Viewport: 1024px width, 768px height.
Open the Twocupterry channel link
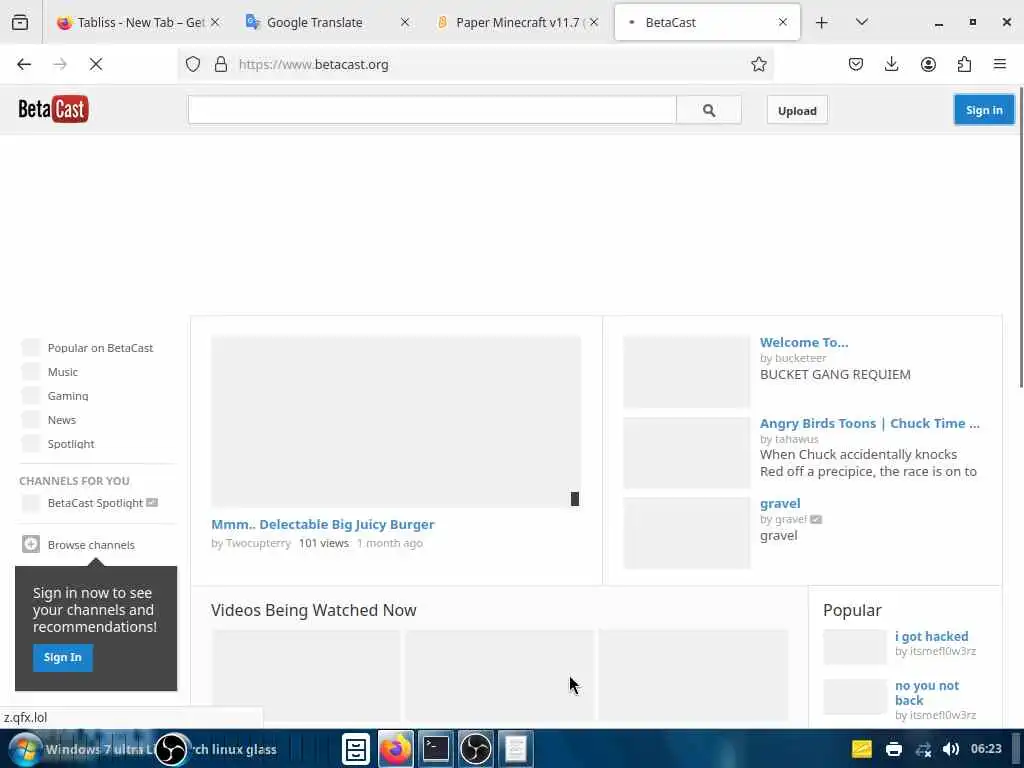click(x=258, y=543)
